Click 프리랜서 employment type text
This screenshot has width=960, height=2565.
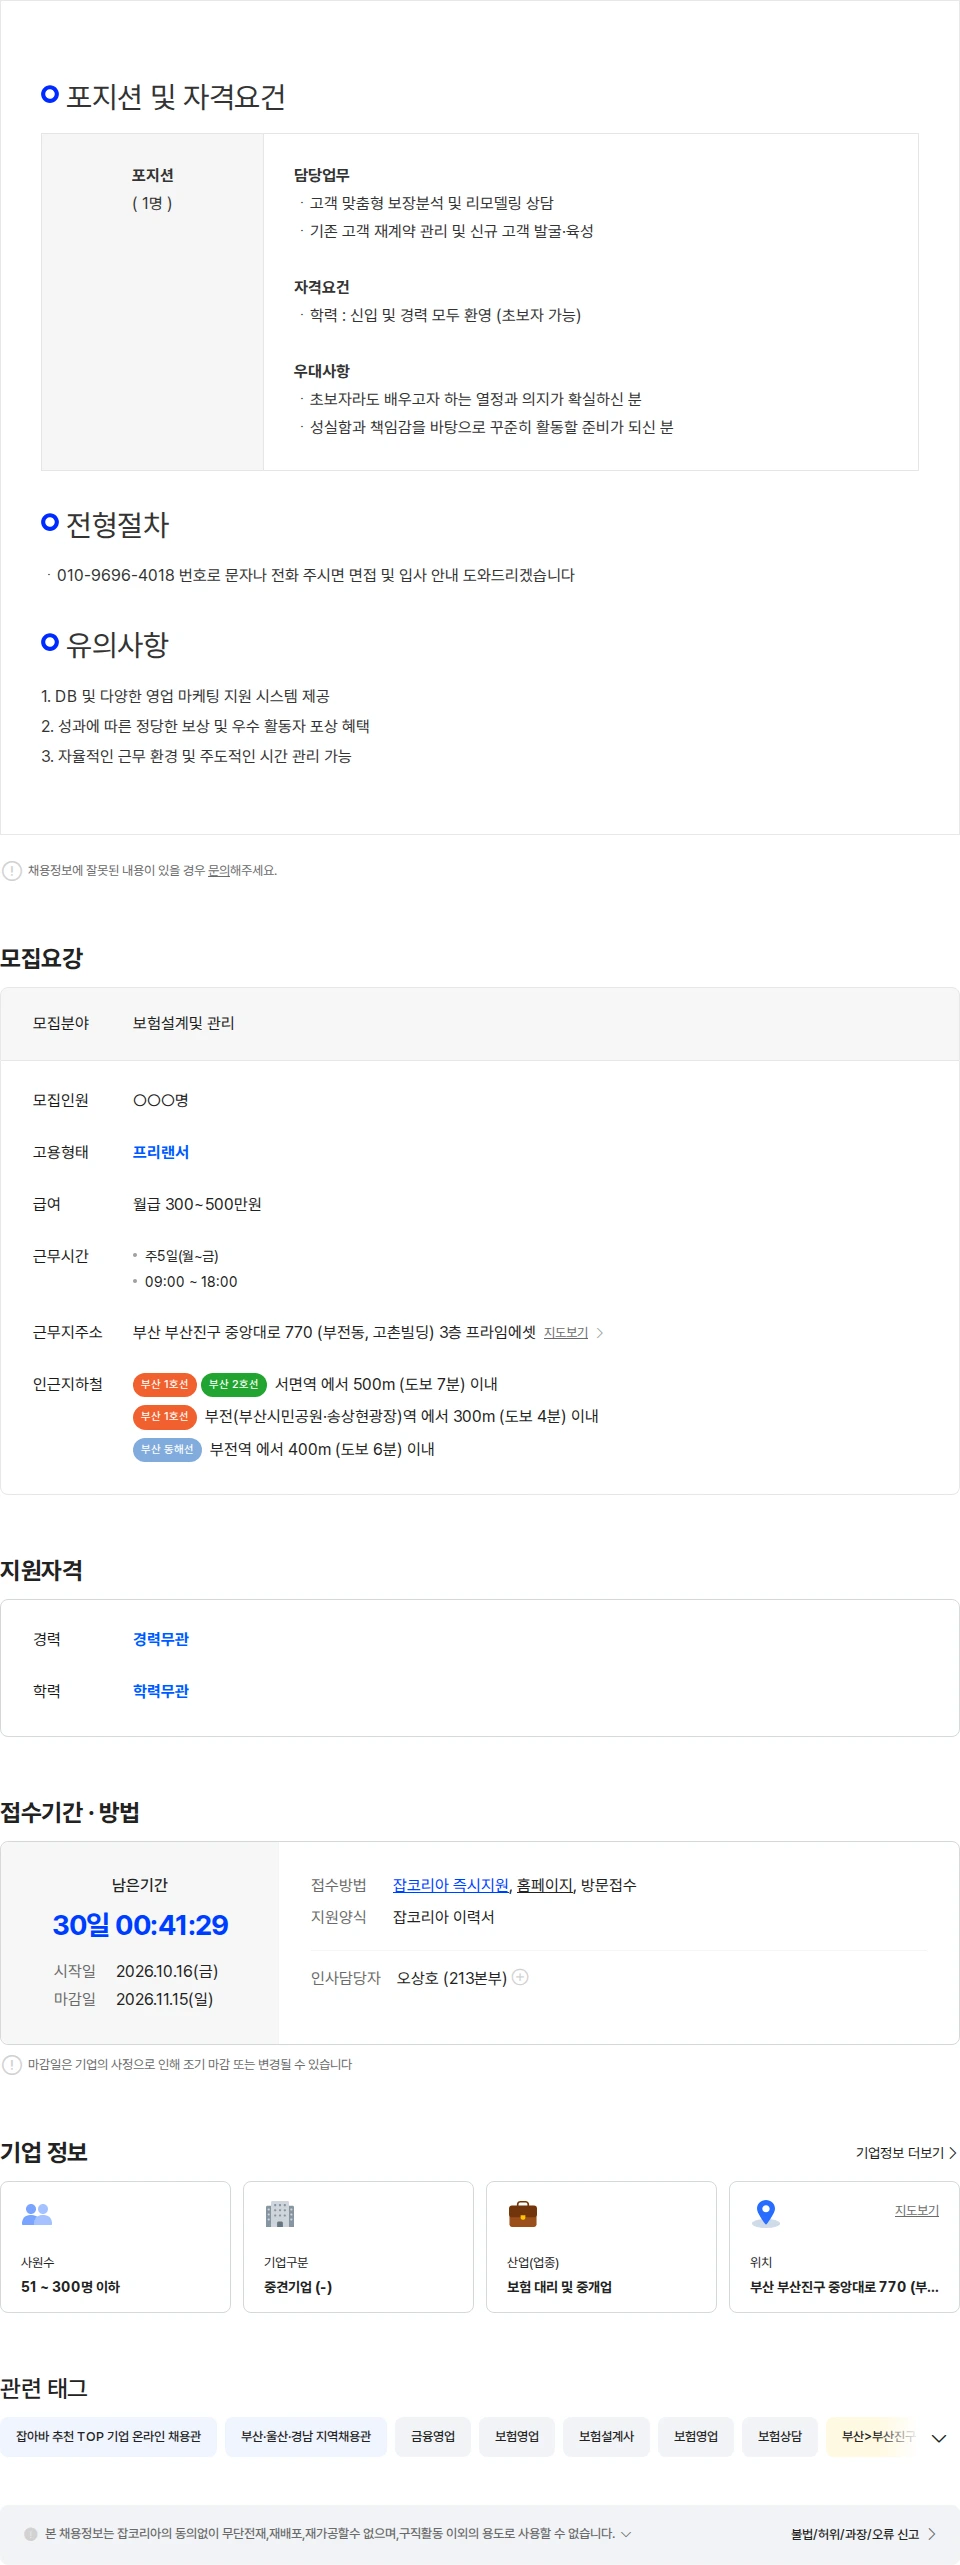(161, 1152)
